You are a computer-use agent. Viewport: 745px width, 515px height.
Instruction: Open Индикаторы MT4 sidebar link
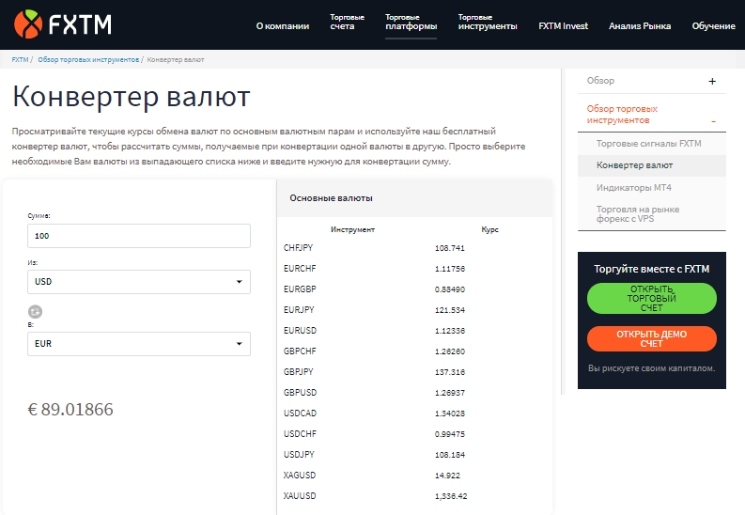tap(634, 188)
